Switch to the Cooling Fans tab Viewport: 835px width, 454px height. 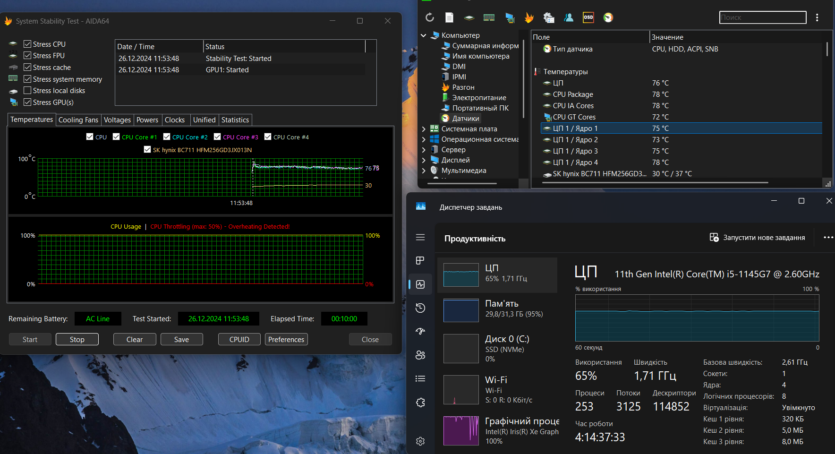click(78, 120)
